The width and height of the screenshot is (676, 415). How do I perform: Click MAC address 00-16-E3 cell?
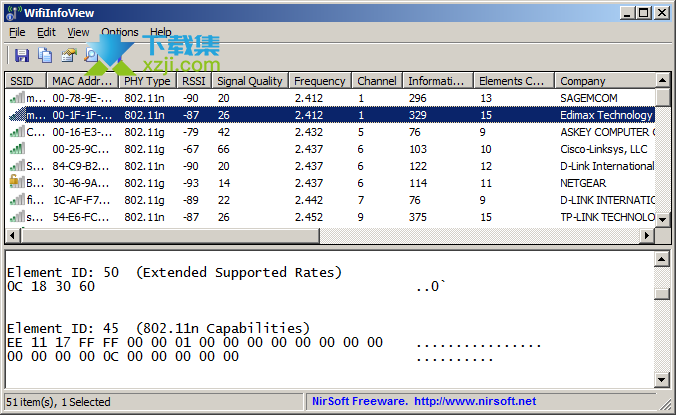coord(81,132)
